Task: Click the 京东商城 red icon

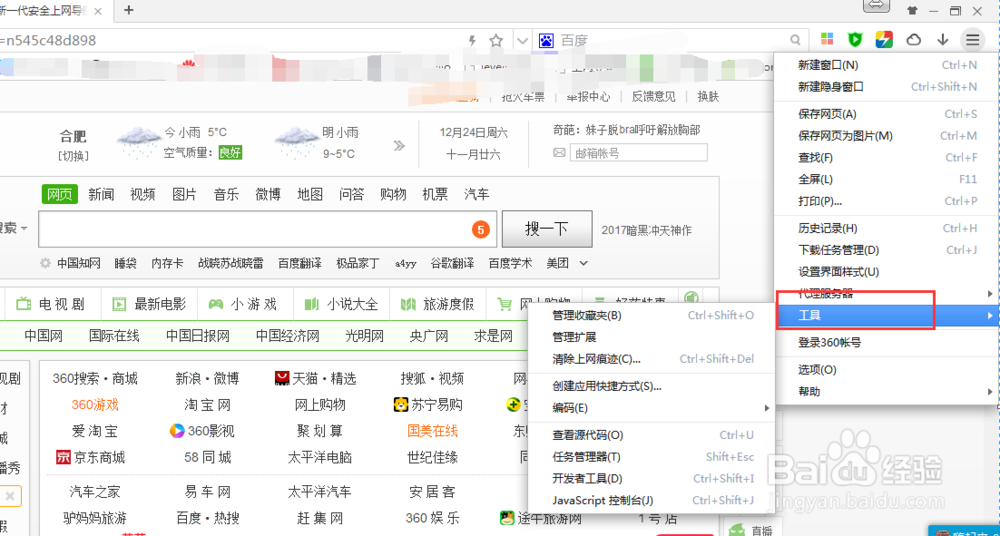Action: [62, 458]
